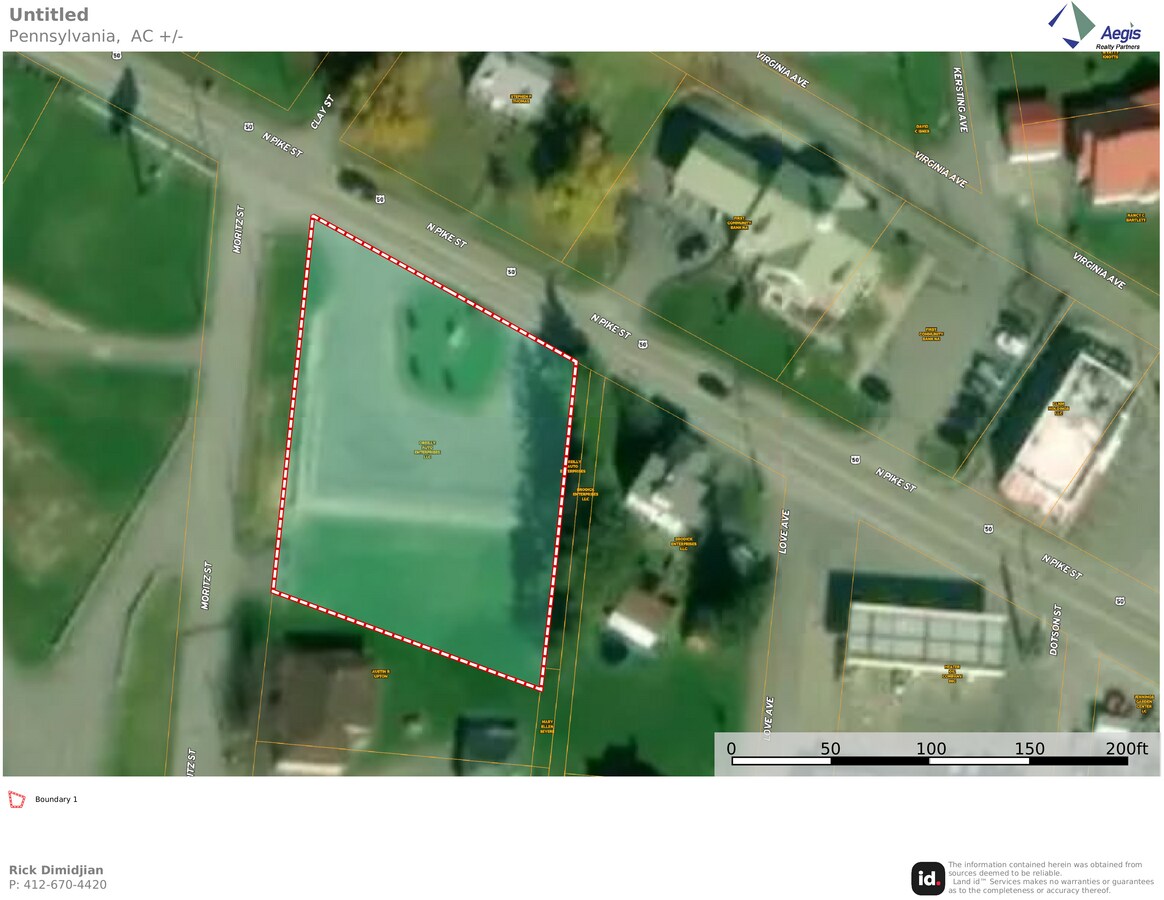Click the route shield beside Clay St

247,126
